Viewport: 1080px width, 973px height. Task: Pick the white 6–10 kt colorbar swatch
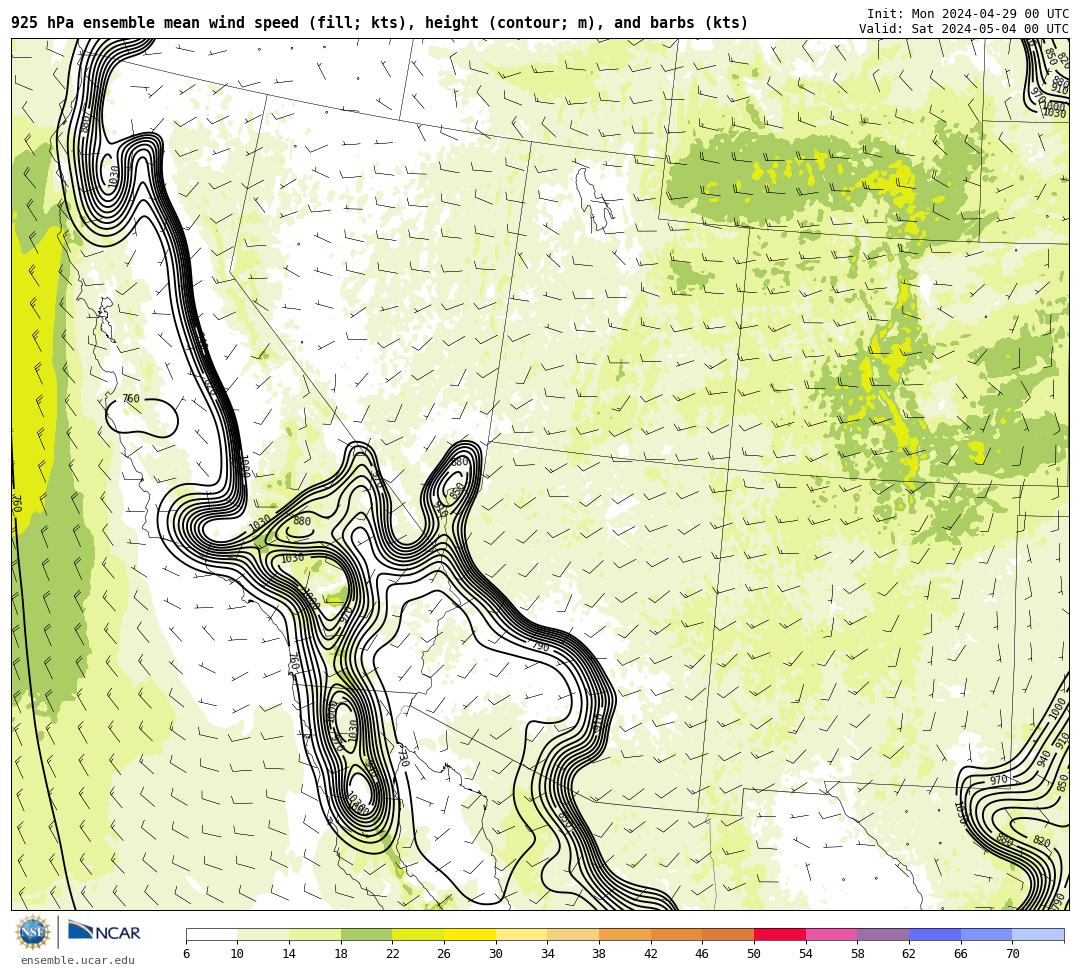tap(211, 934)
